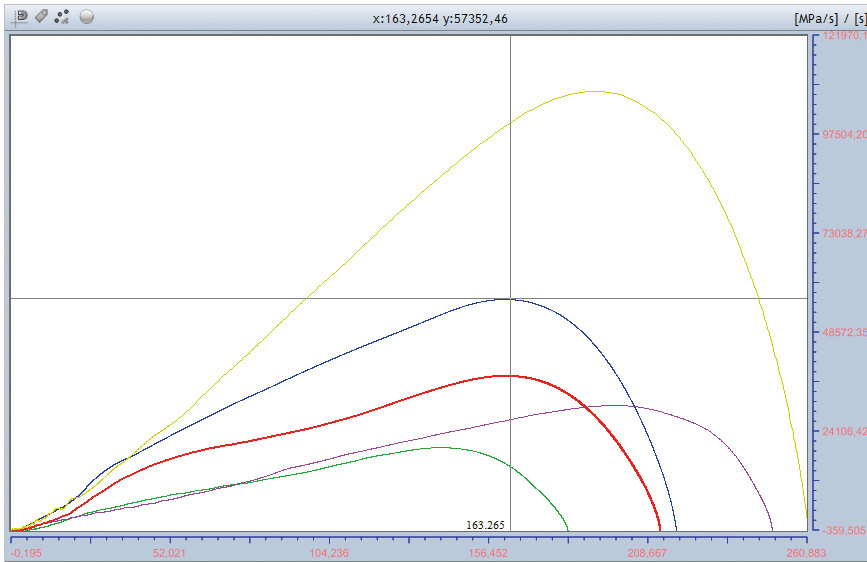This screenshot has width=867, height=562.
Task: Click the 163.265 cursor marker label
Action: point(485,525)
